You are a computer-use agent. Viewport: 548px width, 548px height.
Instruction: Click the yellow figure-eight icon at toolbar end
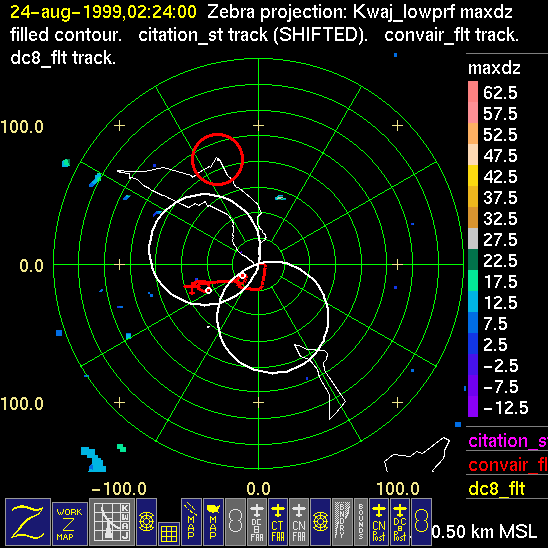tap(421, 522)
